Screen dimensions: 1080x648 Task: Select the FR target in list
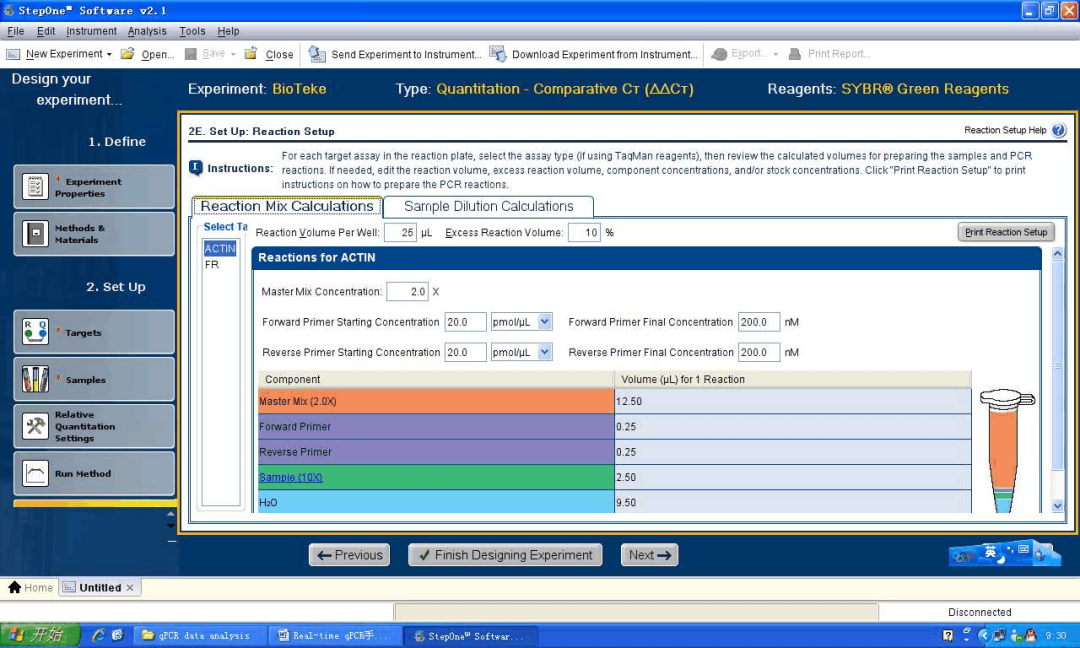click(212, 265)
